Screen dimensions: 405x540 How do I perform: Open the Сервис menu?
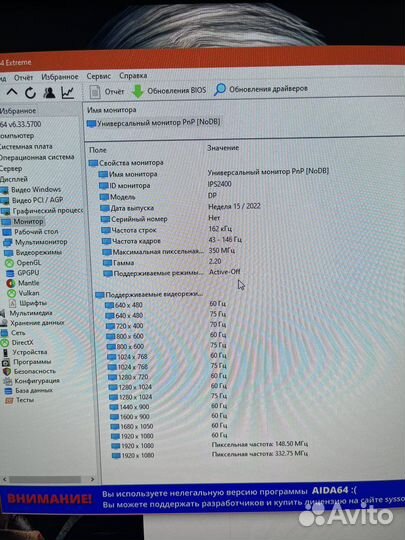pos(98,76)
